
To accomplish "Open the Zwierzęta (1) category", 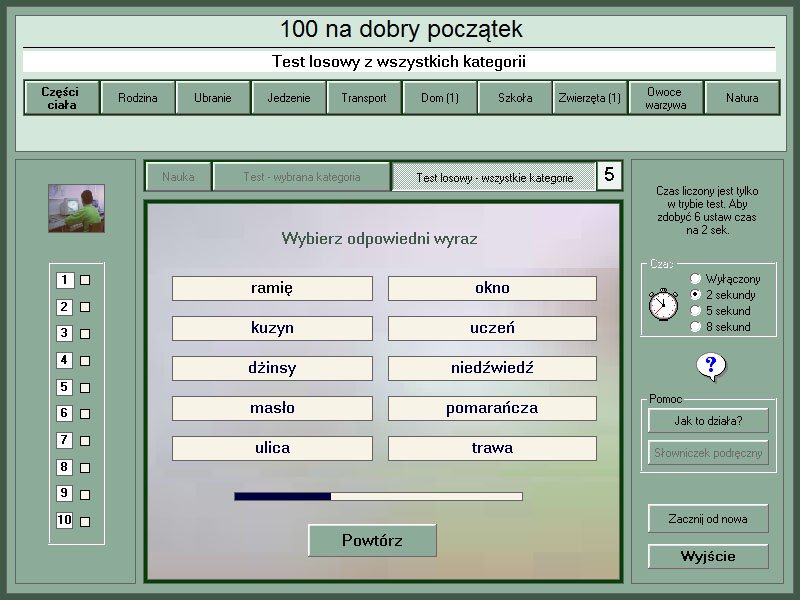I will (589, 98).
